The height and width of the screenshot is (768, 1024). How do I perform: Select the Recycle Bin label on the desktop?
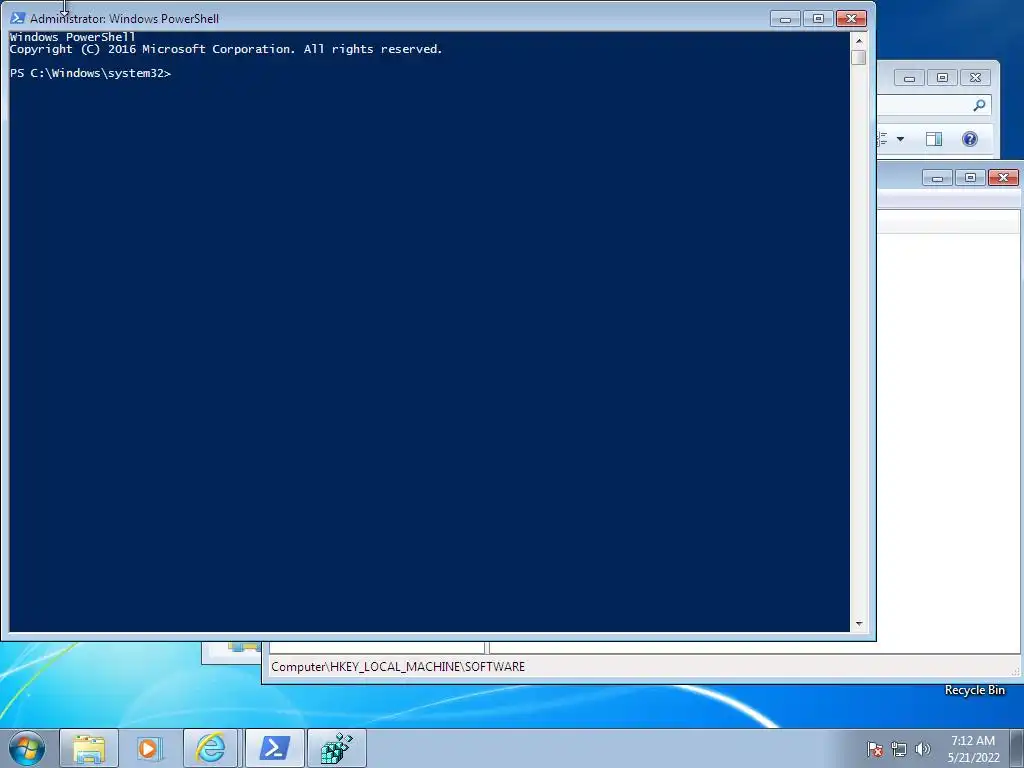[974, 690]
